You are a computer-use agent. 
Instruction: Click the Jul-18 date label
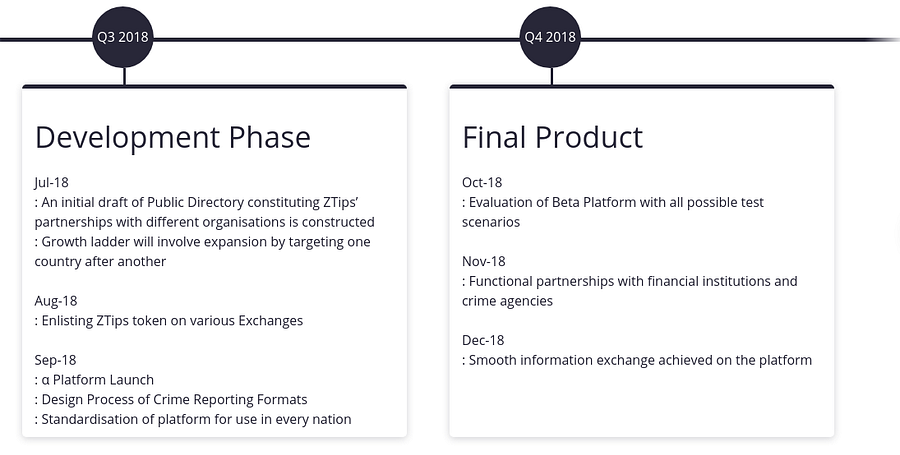click(52, 182)
